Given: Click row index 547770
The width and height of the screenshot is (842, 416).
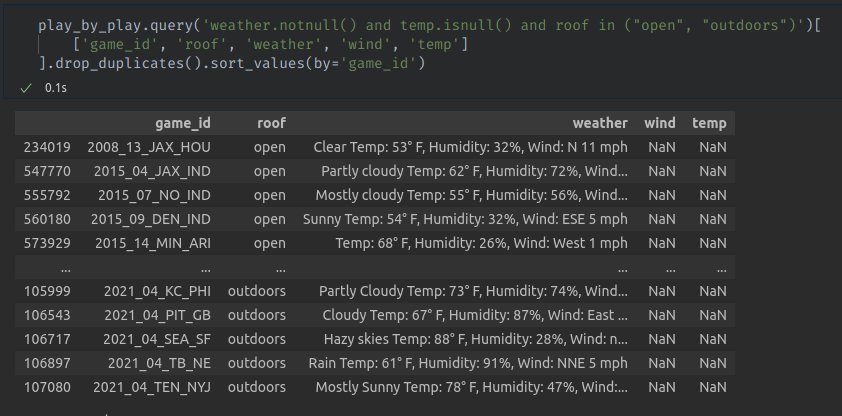Looking at the screenshot, I should (47, 171).
